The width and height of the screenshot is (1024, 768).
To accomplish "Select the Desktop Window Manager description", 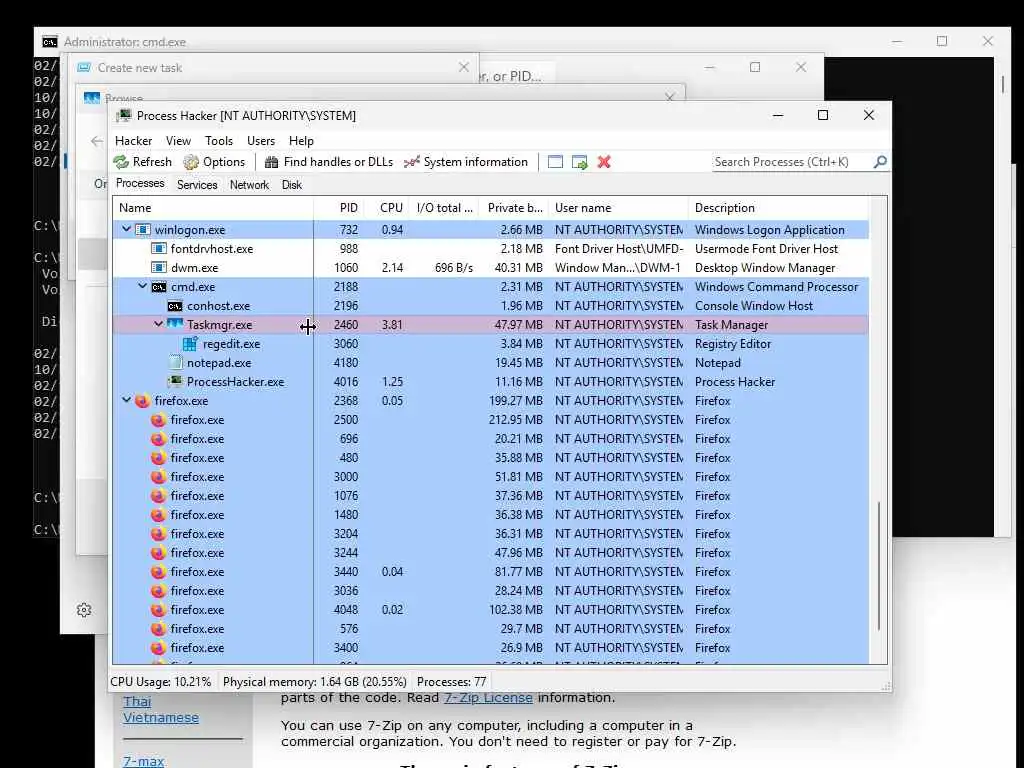I will pyautogui.click(x=765, y=268).
